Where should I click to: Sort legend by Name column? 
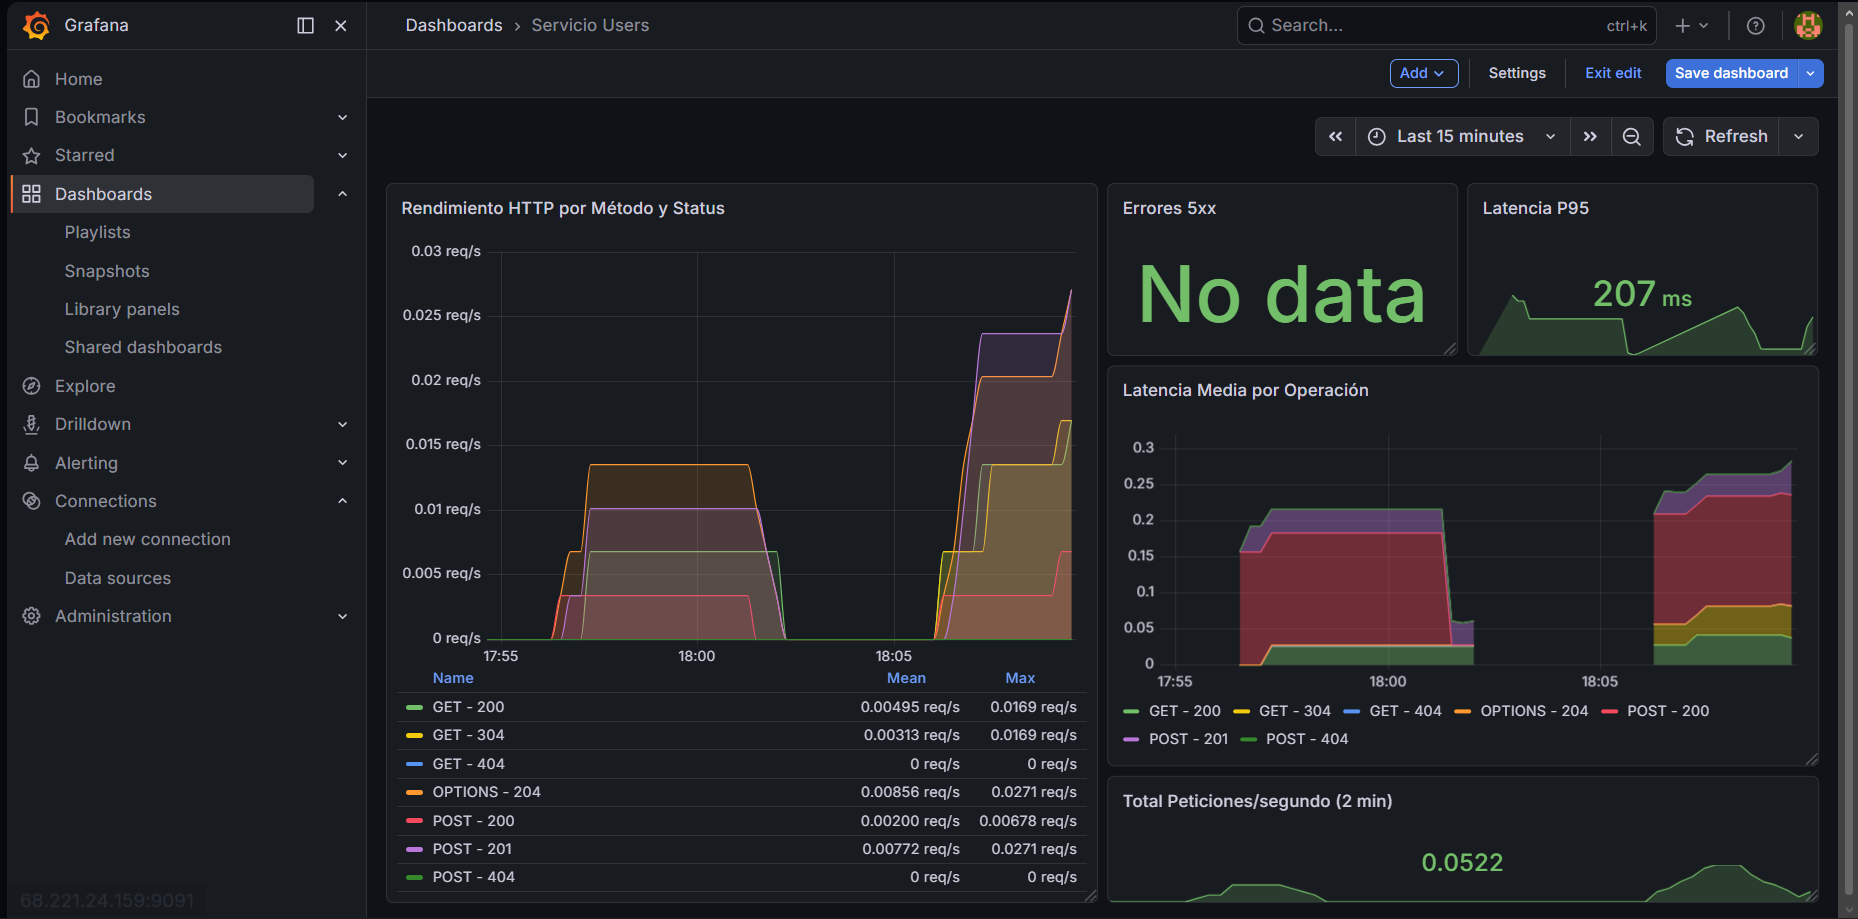click(453, 678)
